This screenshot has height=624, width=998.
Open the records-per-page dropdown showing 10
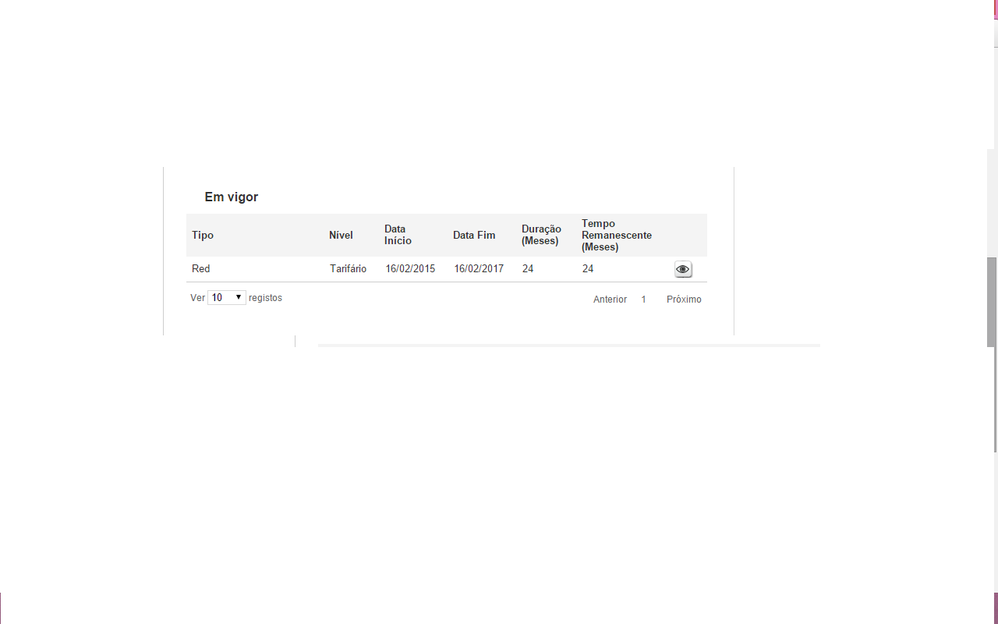(227, 298)
